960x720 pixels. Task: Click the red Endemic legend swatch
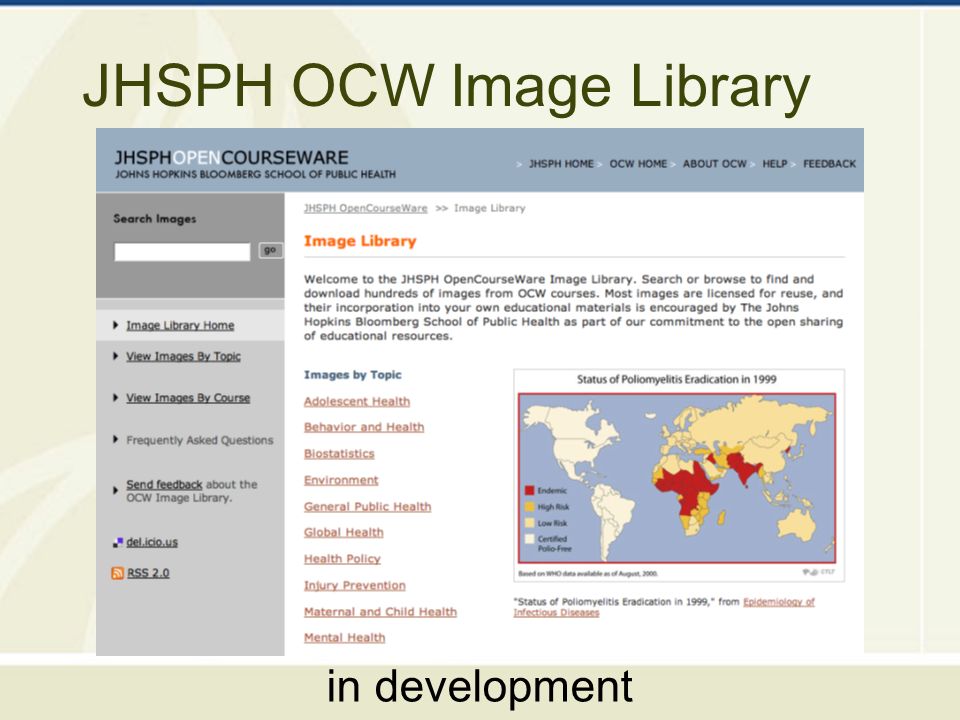[x=530, y=490]
